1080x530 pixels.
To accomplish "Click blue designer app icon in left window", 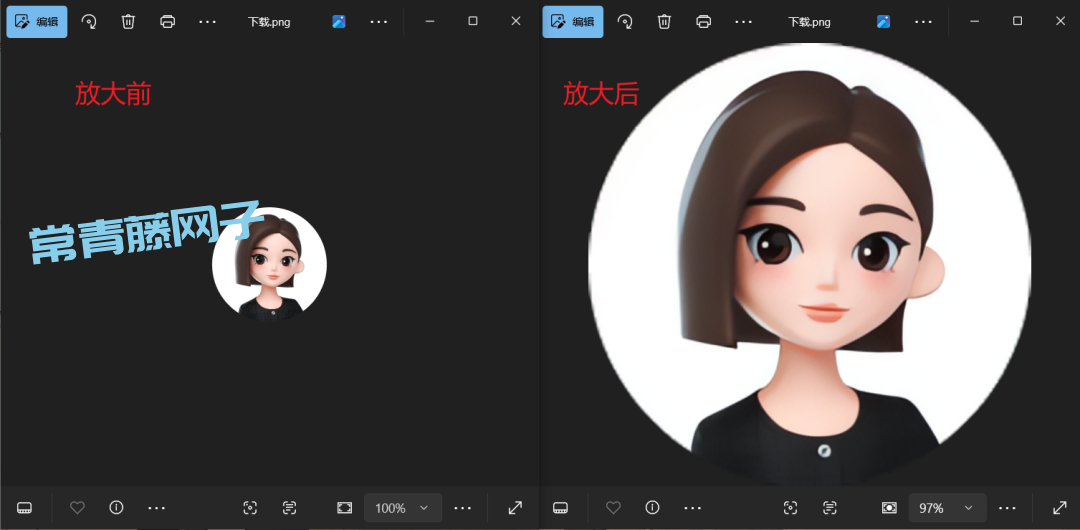I will click(x=339, y=21).
